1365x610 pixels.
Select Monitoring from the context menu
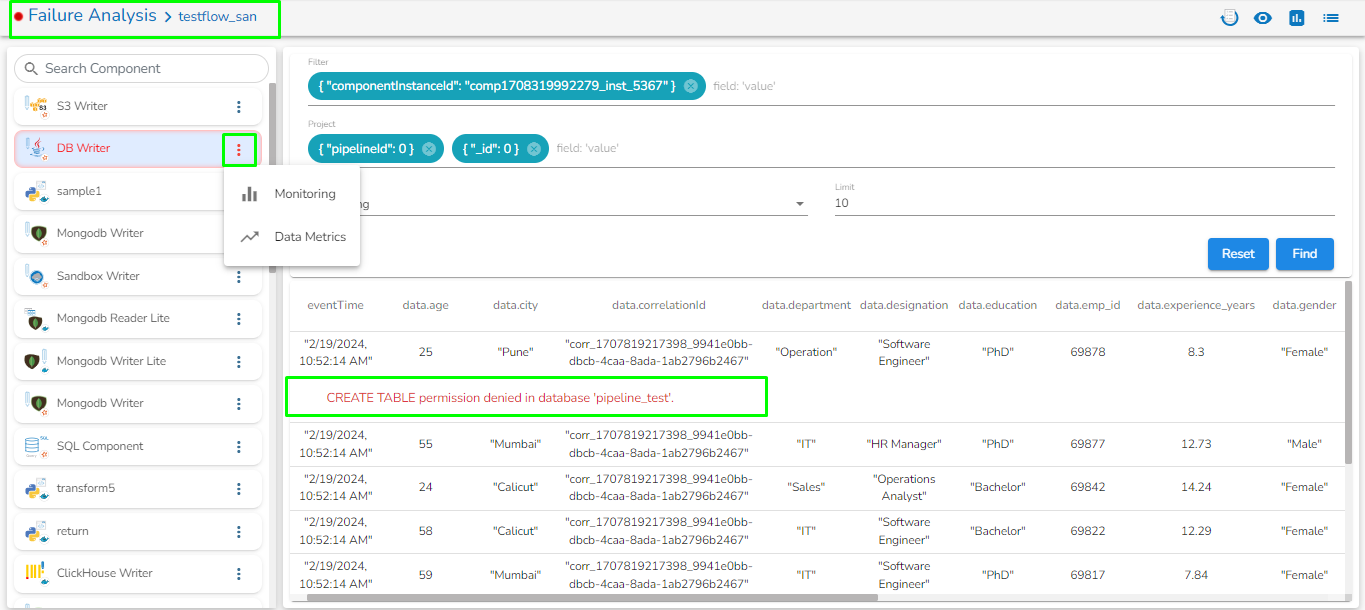coord(304,194)
